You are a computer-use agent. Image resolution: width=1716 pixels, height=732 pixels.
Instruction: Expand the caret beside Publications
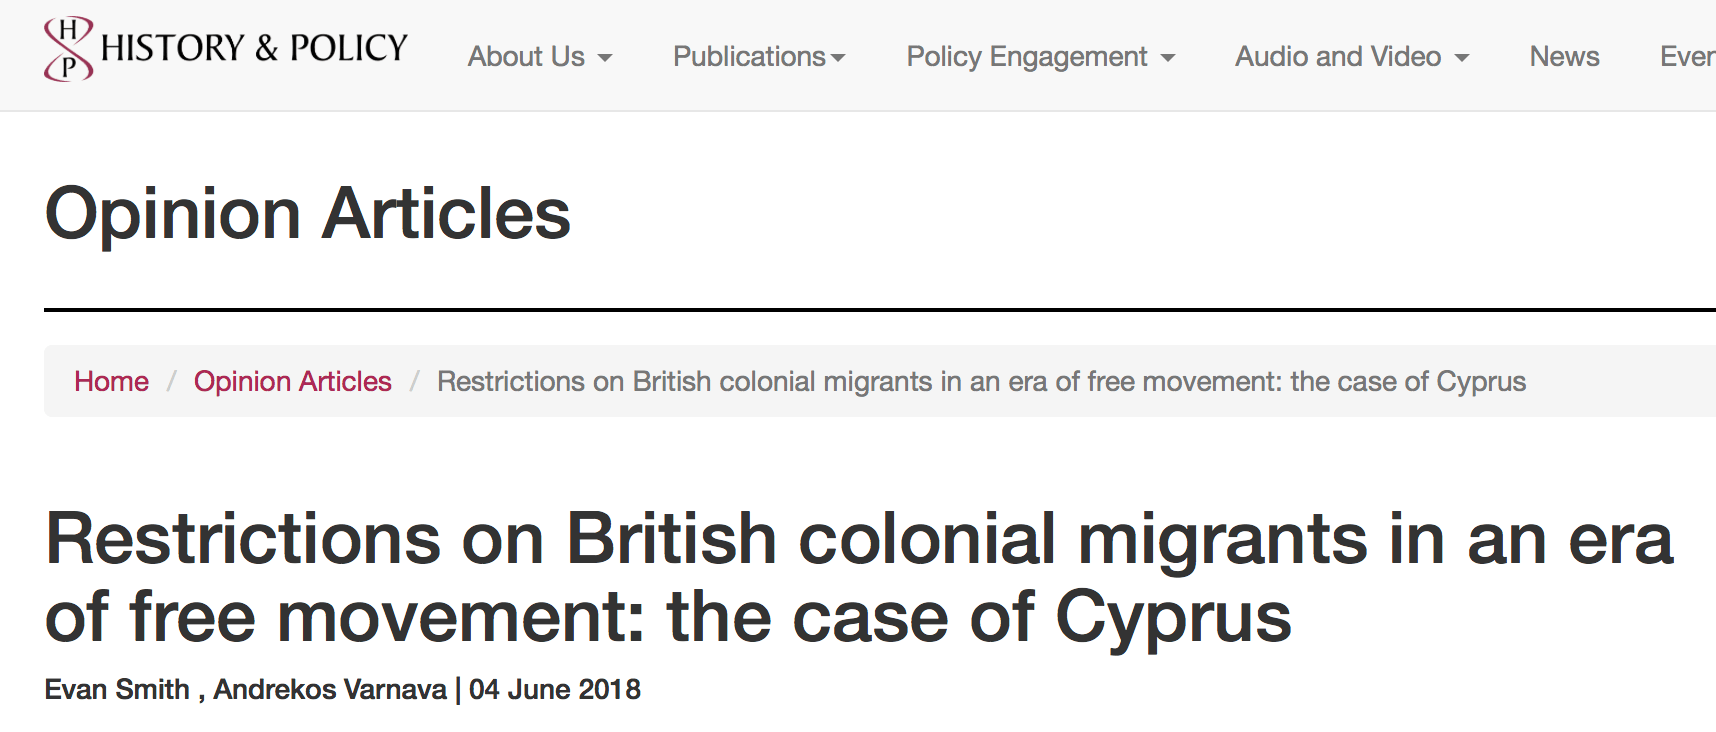[838, 59]
